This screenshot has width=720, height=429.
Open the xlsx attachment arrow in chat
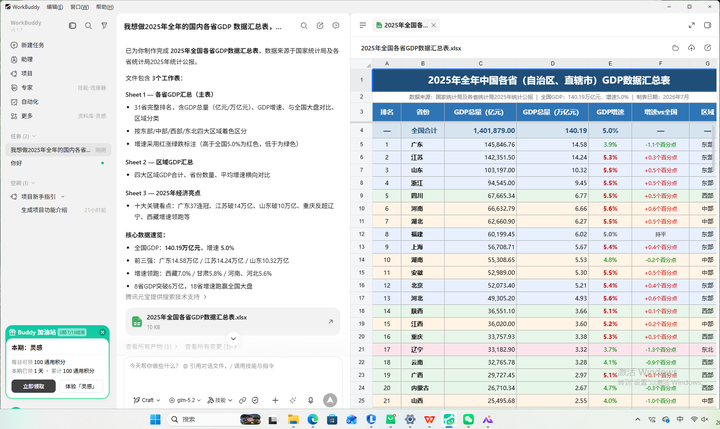(x=331, y=322)
